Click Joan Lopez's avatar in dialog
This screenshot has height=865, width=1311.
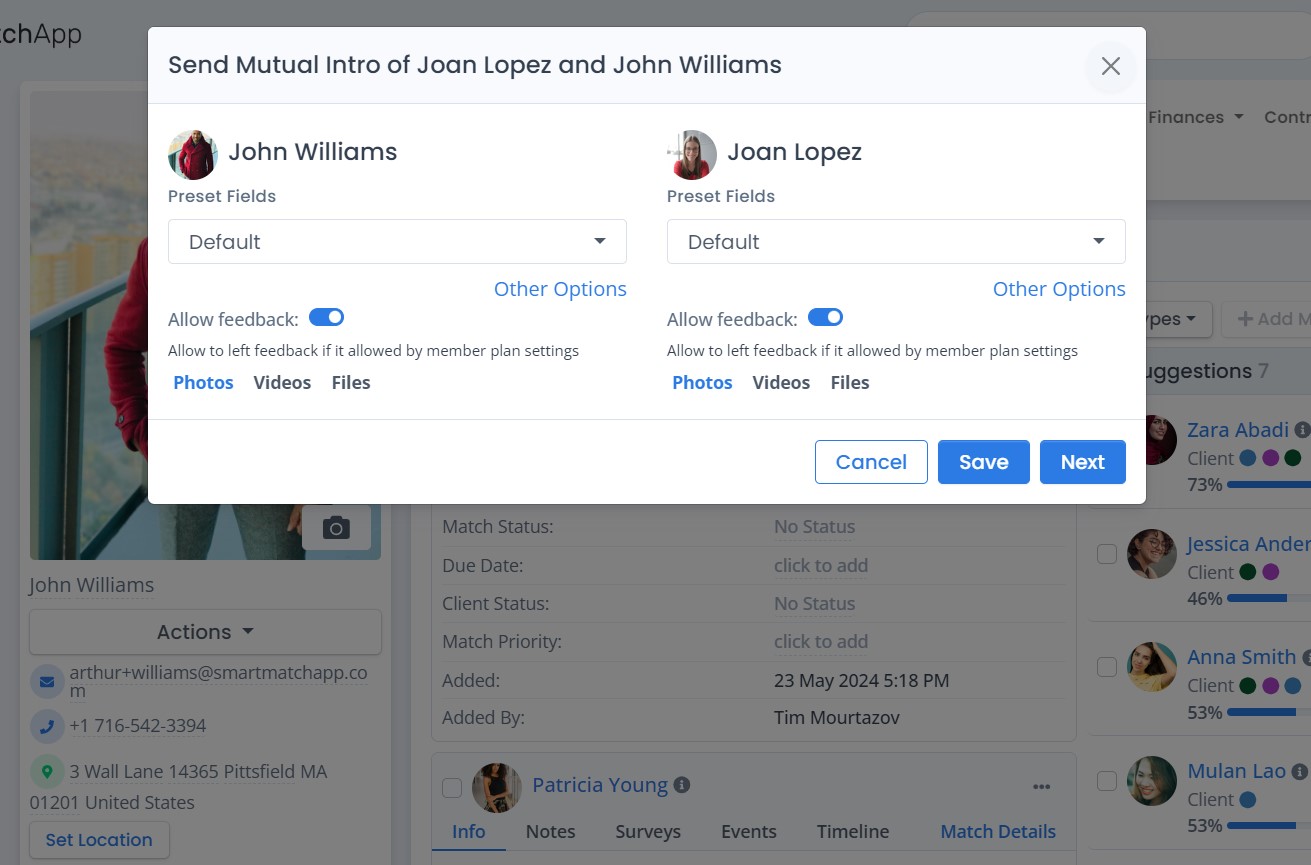coord(692,154)
